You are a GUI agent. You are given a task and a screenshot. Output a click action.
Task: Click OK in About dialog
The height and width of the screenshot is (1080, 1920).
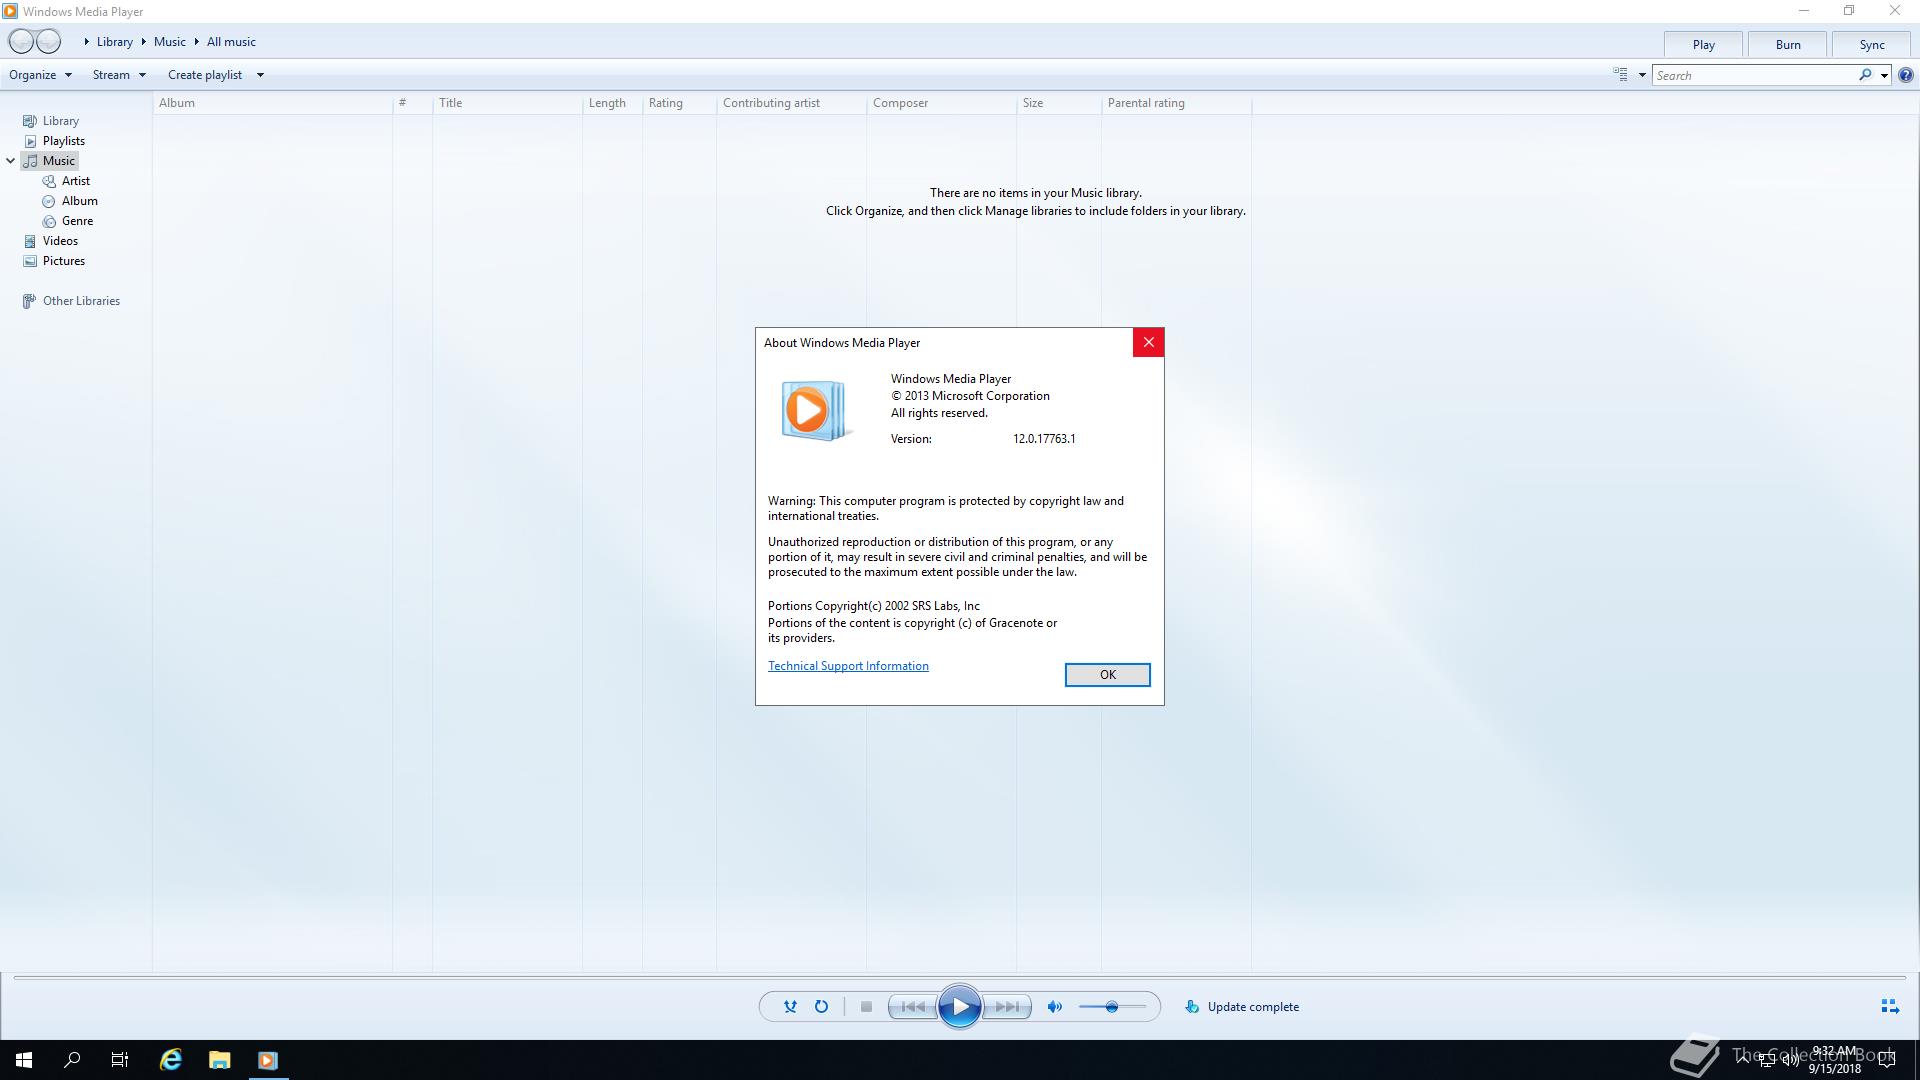coord(1107,675)
